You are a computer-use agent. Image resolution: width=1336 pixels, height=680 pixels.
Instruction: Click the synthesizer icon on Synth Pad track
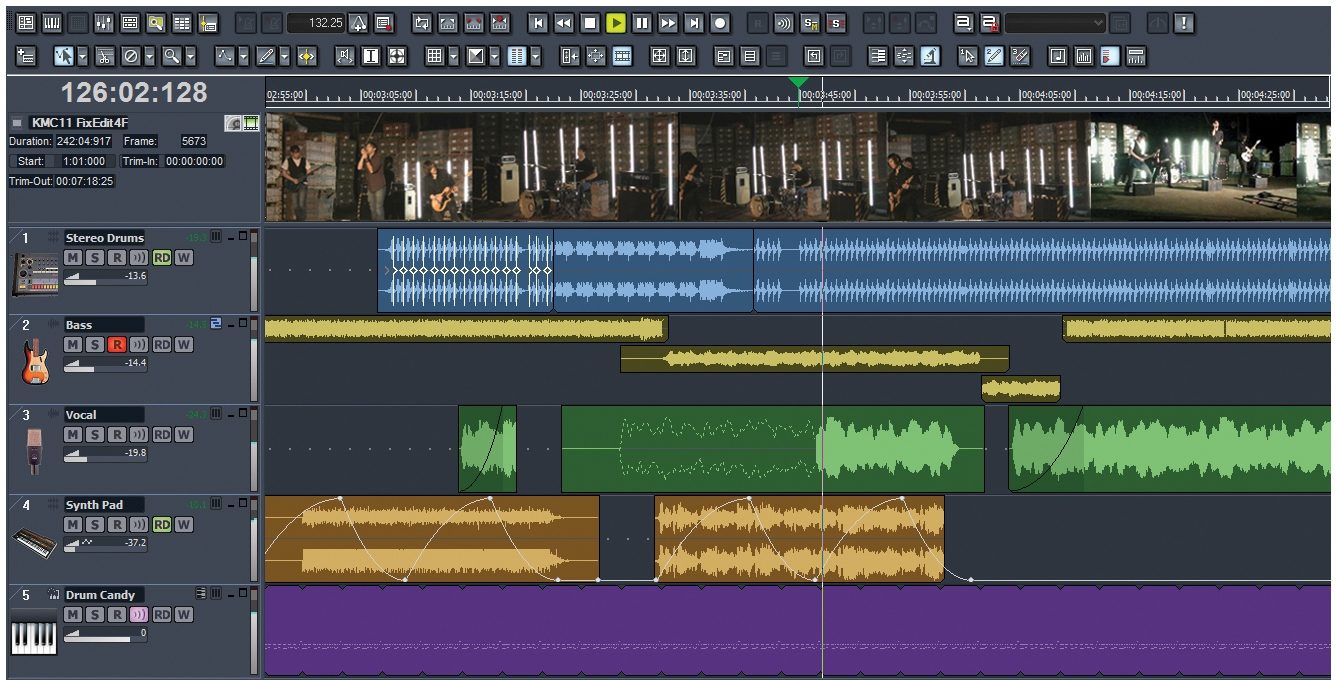[34, 542]
